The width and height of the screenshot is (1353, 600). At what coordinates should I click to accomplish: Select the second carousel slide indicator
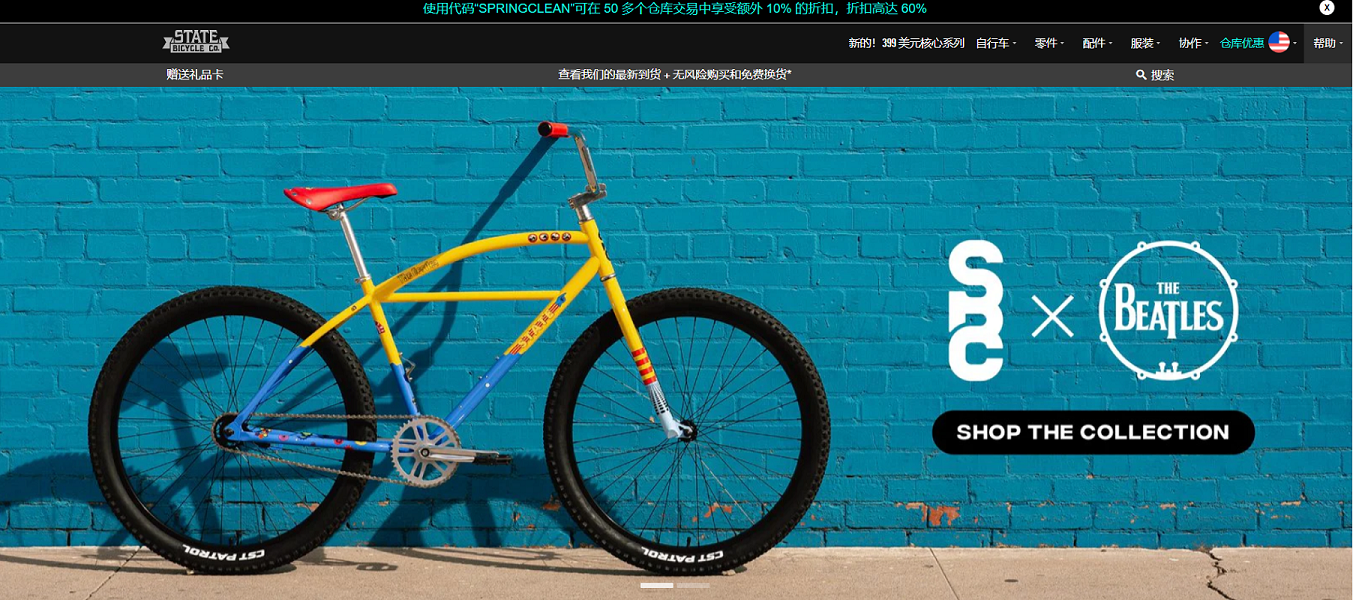tap(693, 585)
